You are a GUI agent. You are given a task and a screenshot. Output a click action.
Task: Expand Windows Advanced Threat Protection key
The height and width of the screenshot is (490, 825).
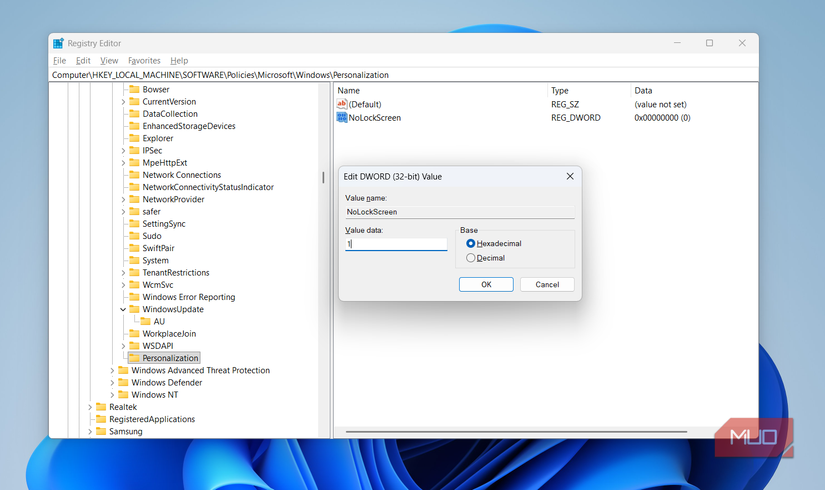(112, 371)
